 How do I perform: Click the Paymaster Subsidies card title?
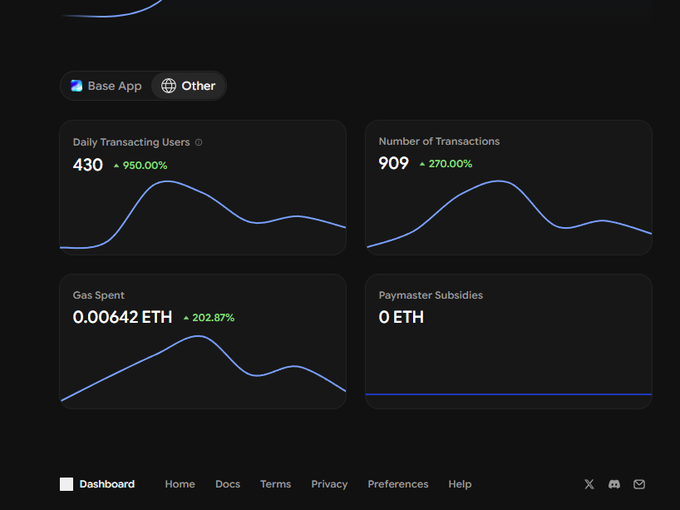coord(431,295)
